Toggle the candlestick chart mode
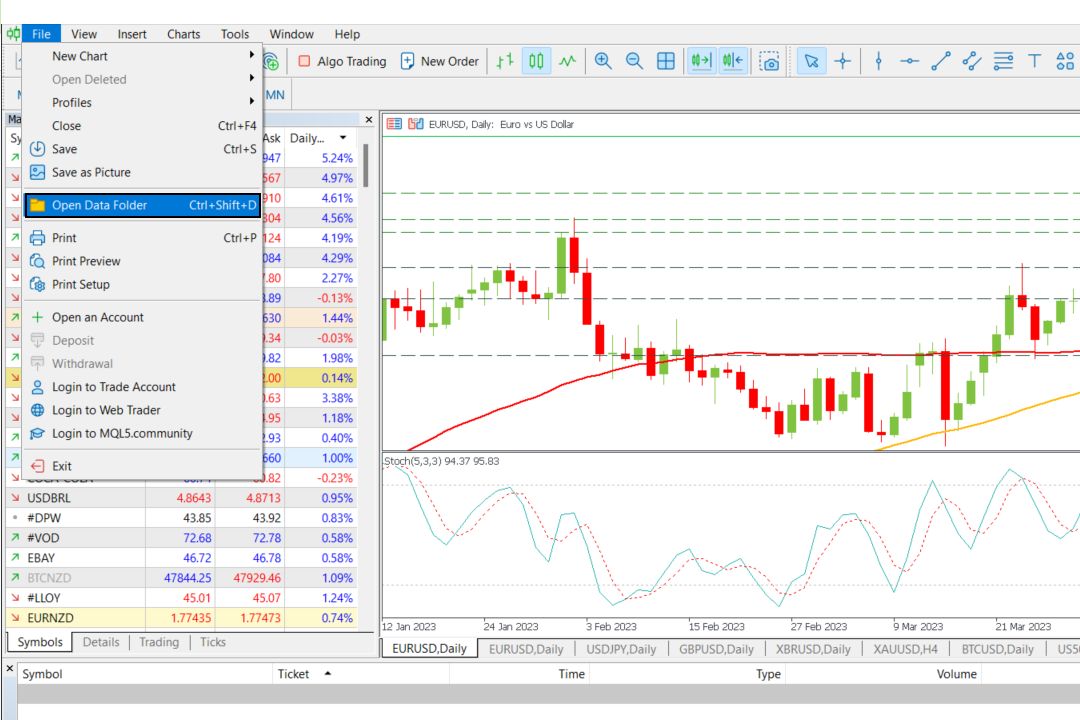The image size is (1080, 720). click(536, 61)
